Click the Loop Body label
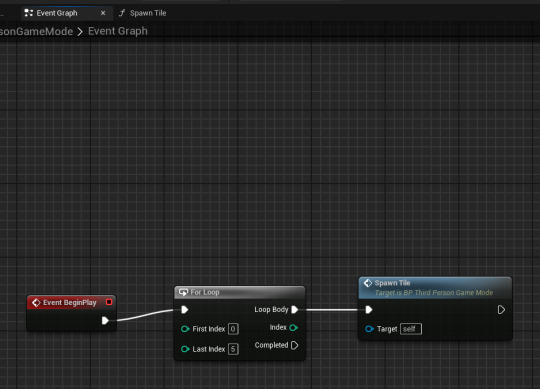This screenshot has width=540, height=389. [x=271, y=309]
